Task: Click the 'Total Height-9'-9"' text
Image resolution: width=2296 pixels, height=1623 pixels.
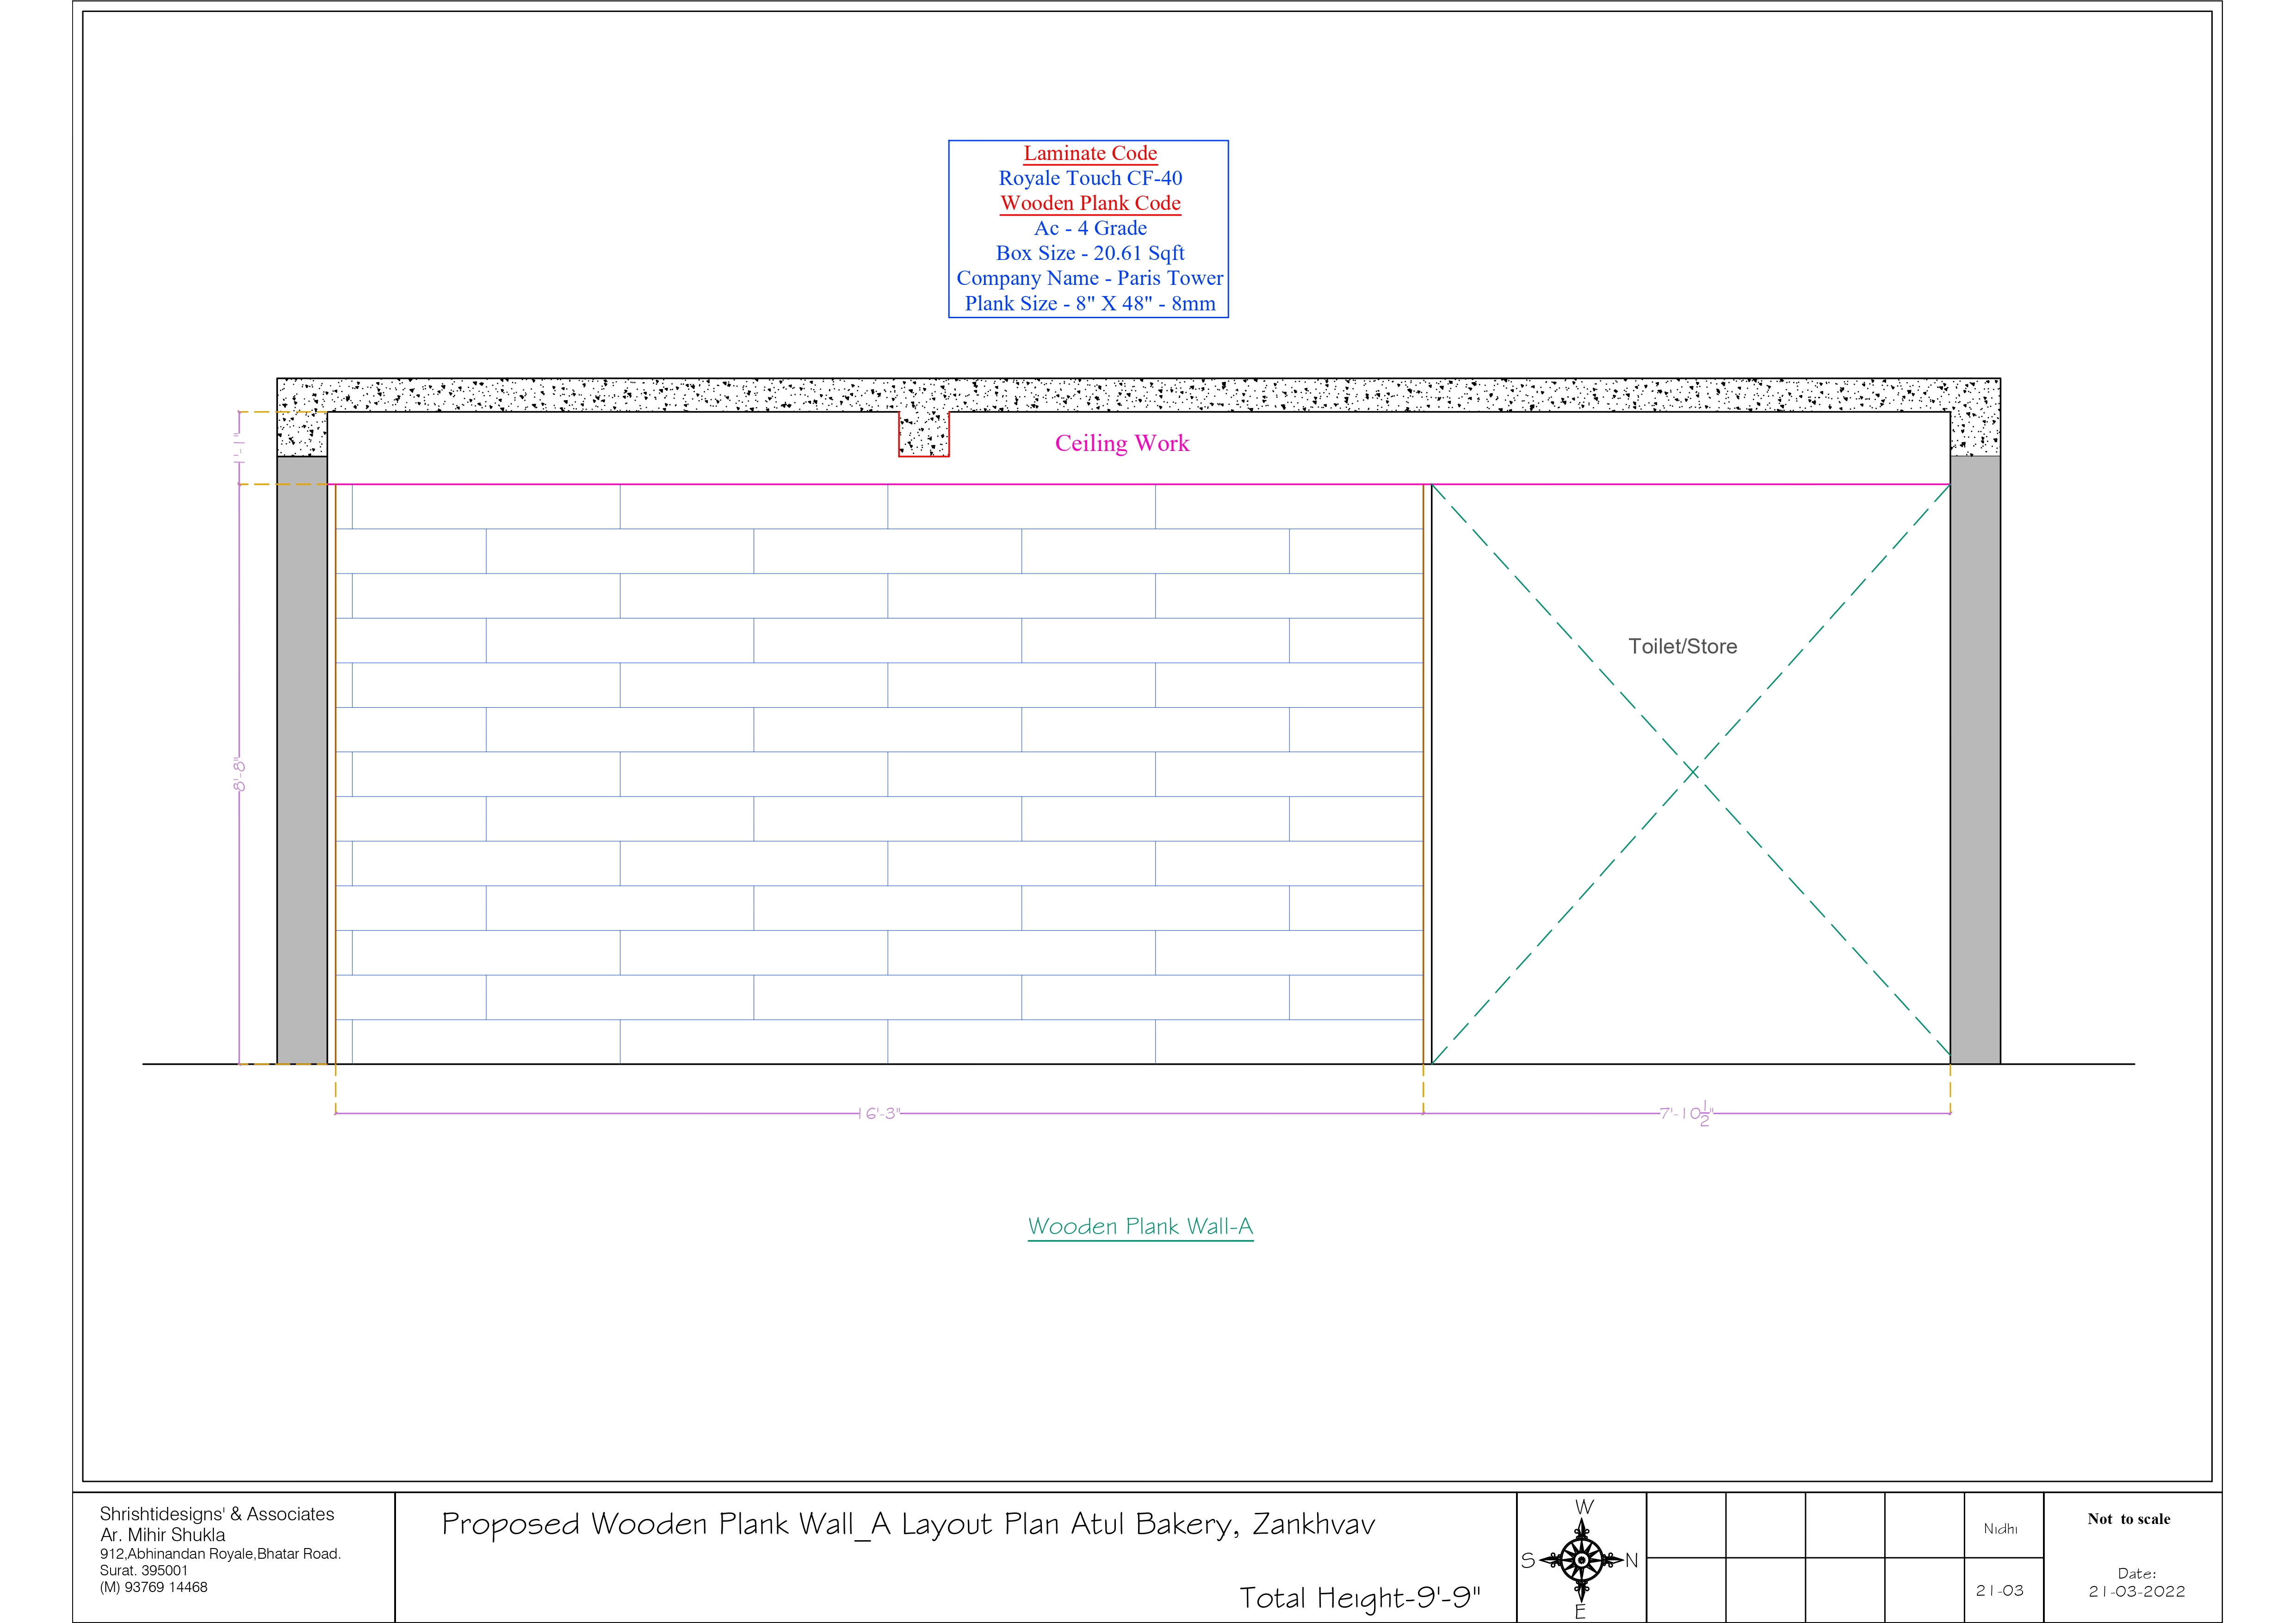Action: (1359, 1598)
